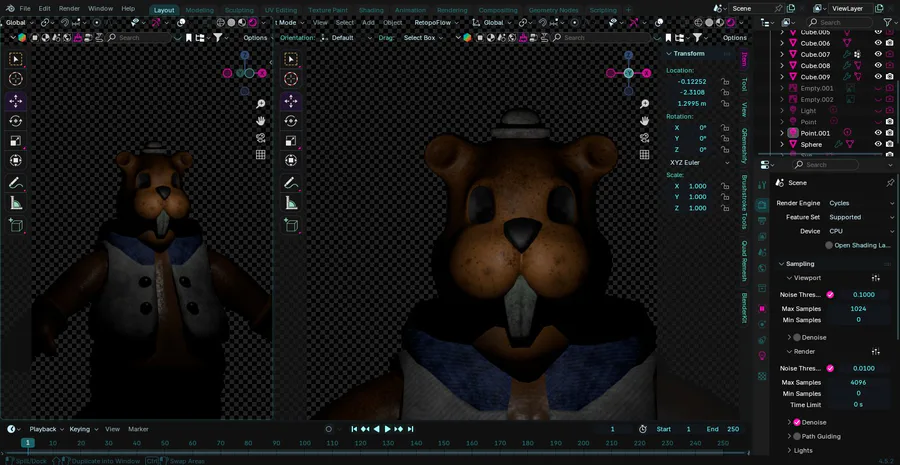Hide Cube.006 in the viewport via eye icon
Viewport: 900px width, 465px height.
click(x=878, y=43)
